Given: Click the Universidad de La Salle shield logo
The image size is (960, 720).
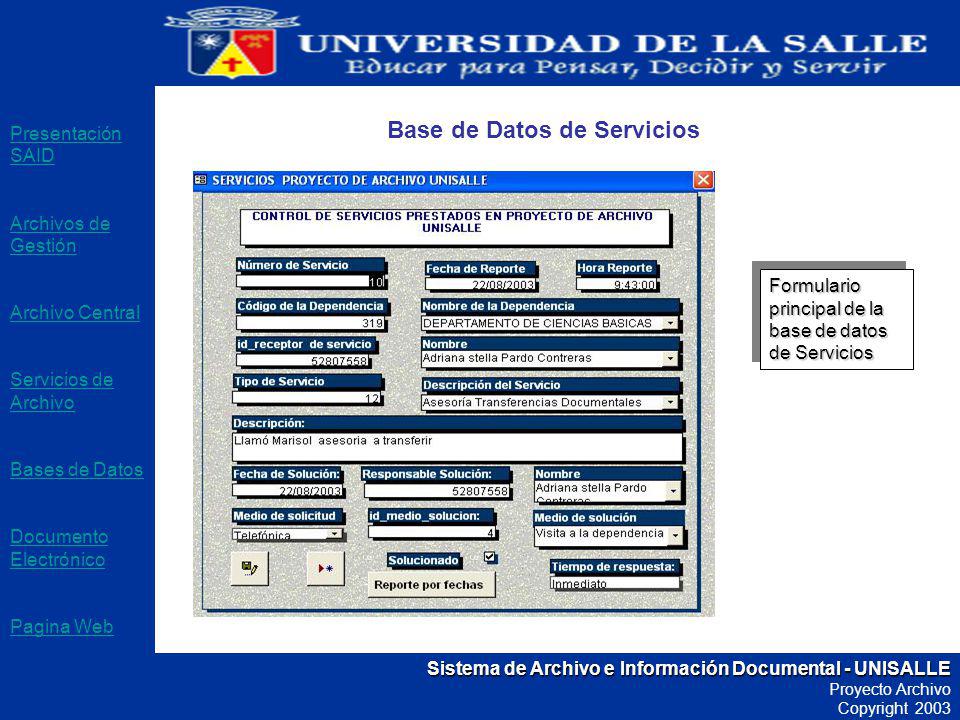Looking at the screenshot, I should click(x=231, y=42).
